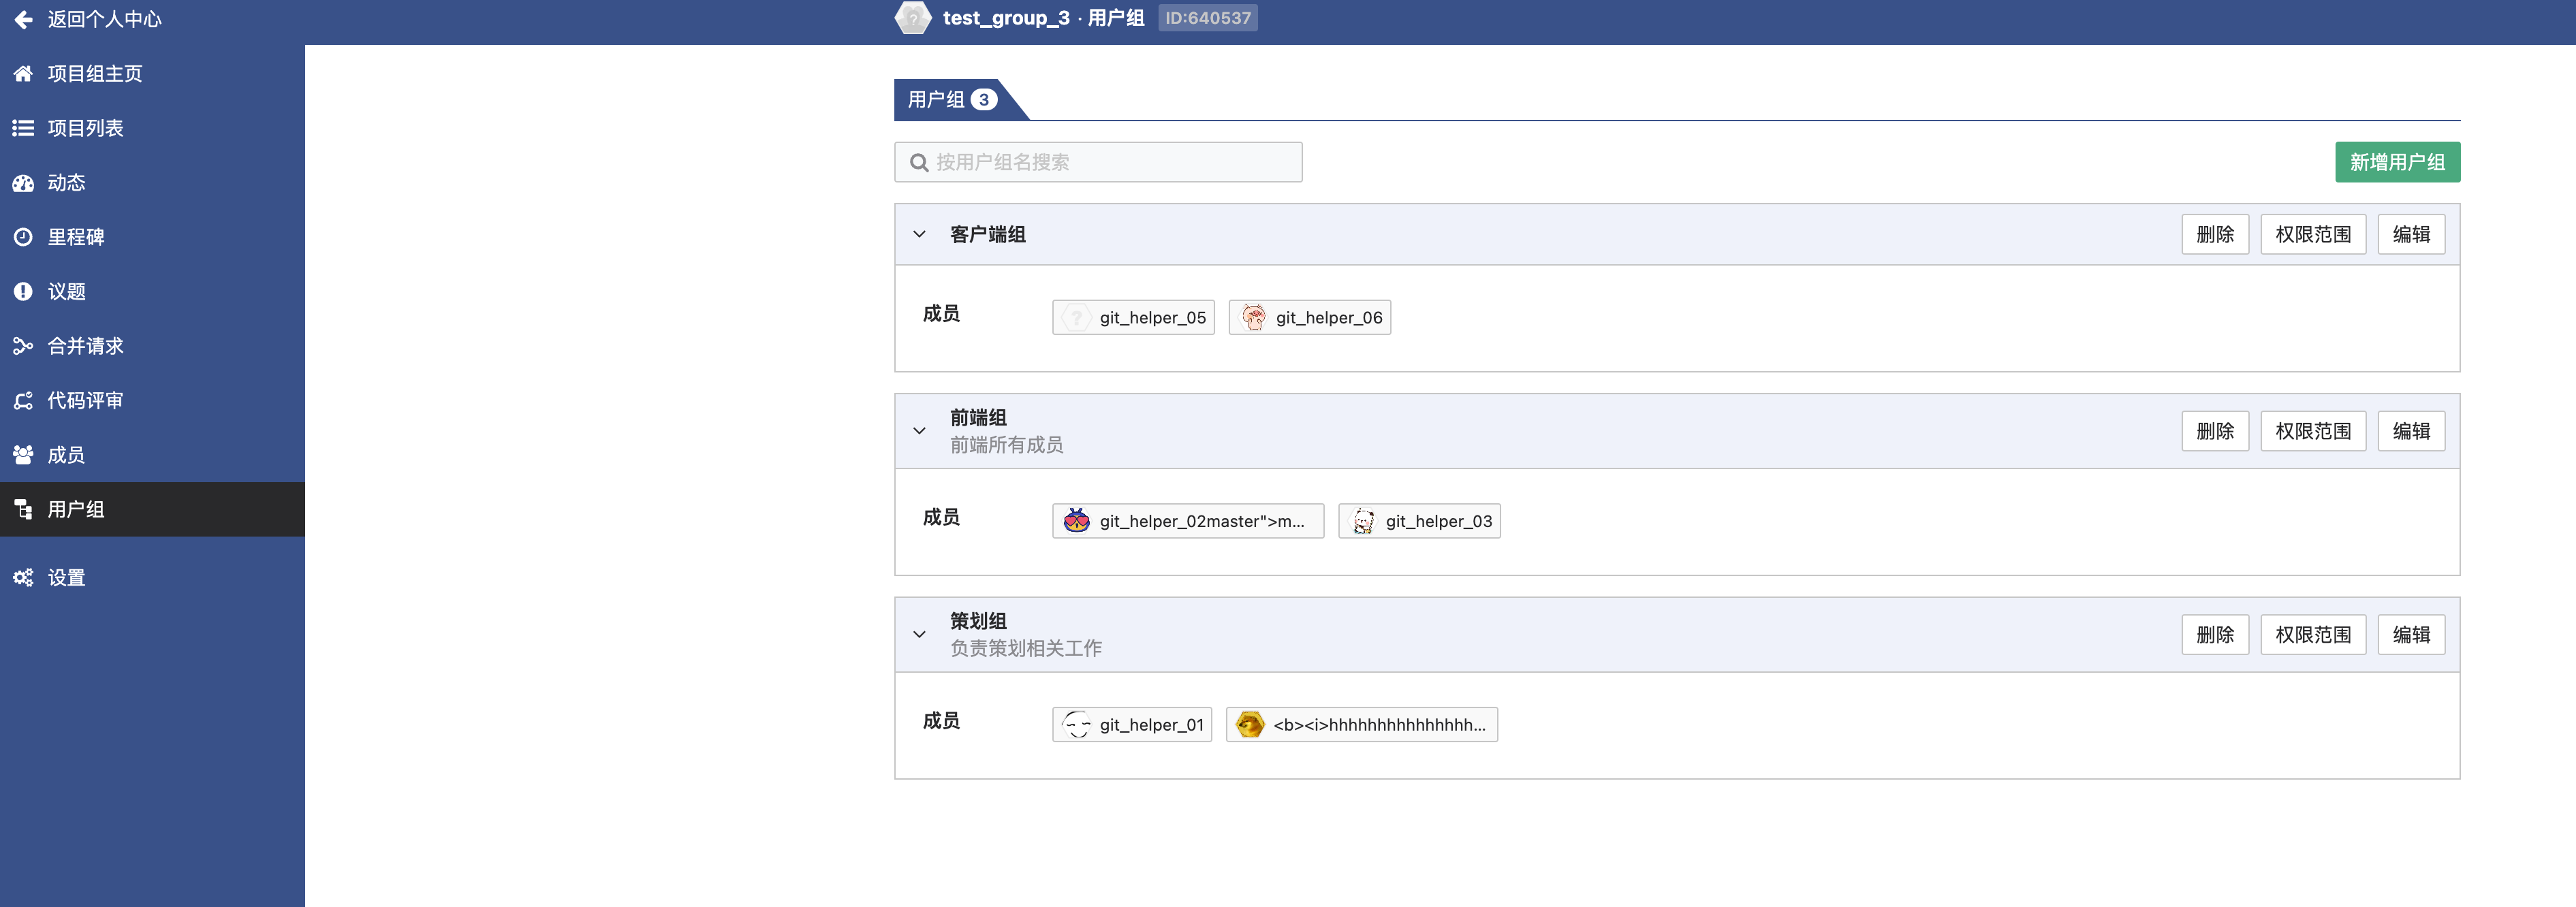
Task: Open the project group home icon
Action: point(23,74)
